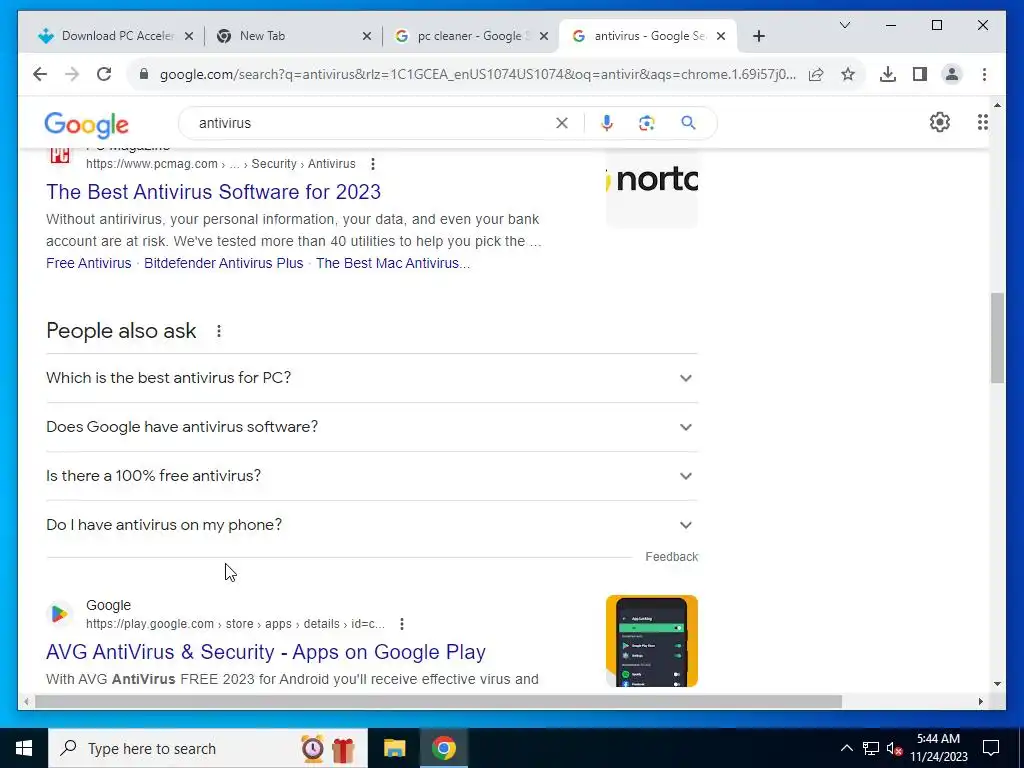Open the AVG app screenshot thumbnail
The width and height of the screenshot is (1024, 768).
click(x=652, y=641)
